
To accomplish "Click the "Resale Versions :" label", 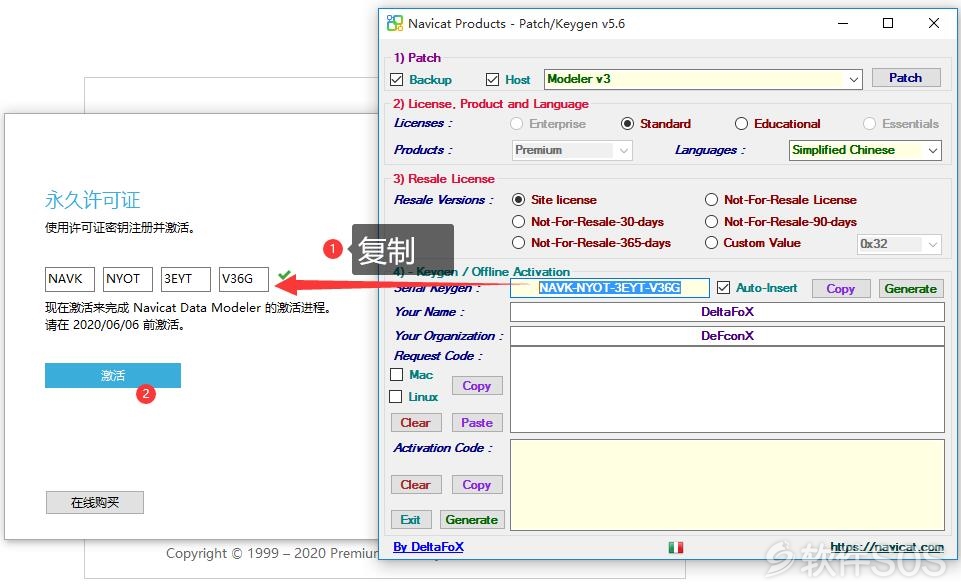I will click(444, 200).
